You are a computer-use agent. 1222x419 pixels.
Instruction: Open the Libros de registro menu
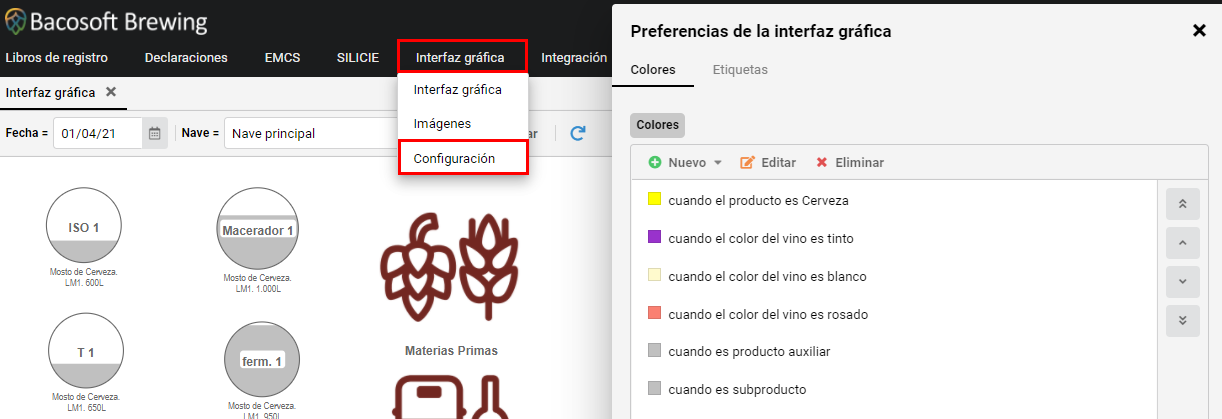pos(56,58)
